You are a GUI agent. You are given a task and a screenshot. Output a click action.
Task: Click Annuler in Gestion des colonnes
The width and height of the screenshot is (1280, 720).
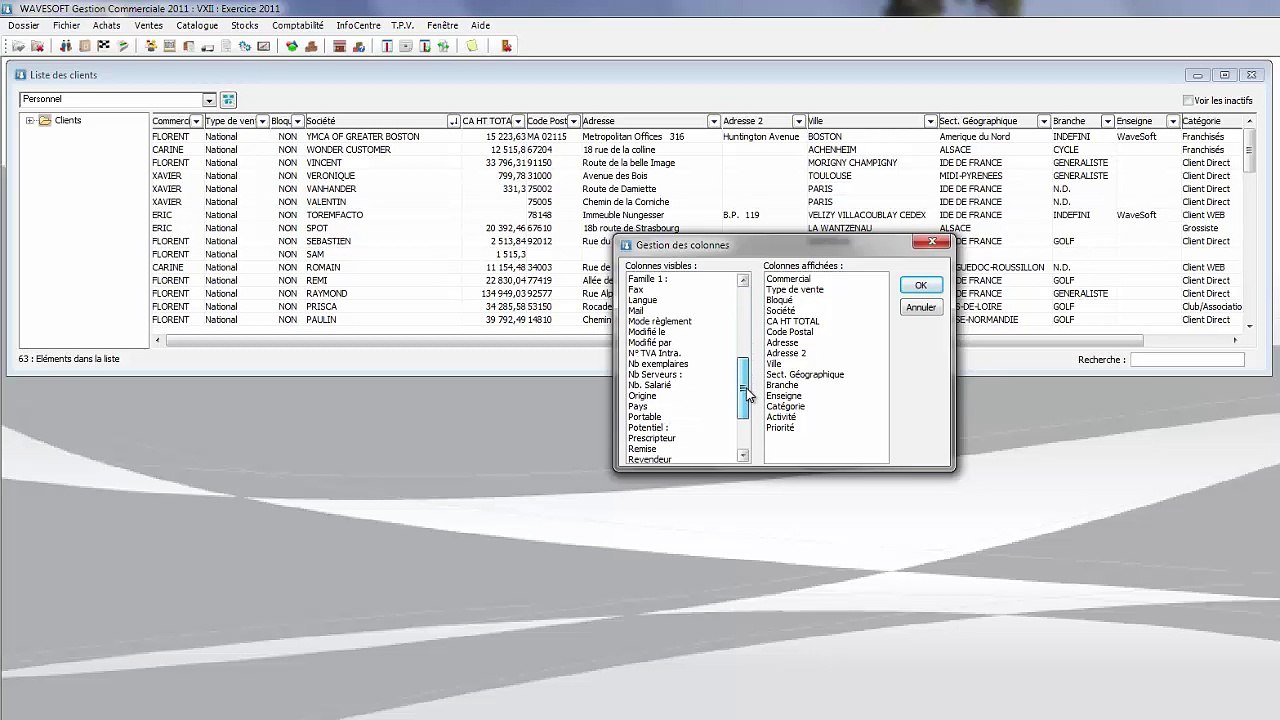click(921, 307)
